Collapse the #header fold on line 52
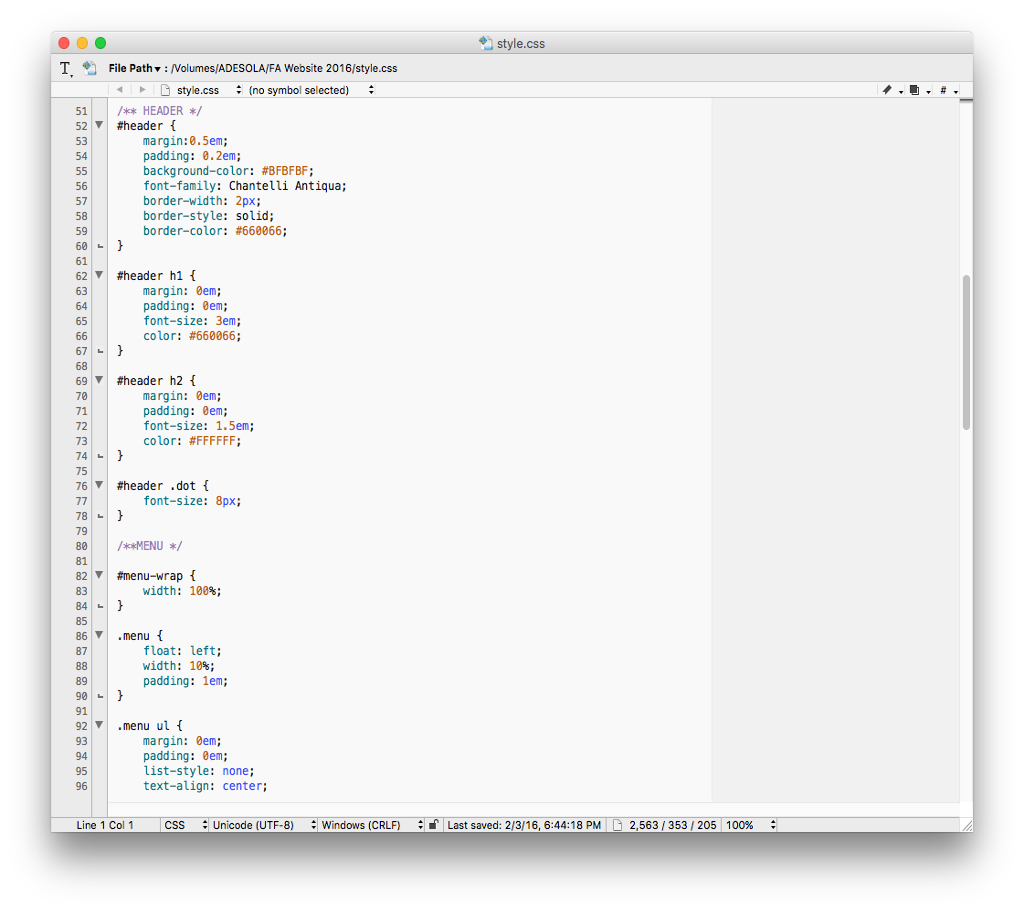The height and width of the screenshot is (912, 1024). click(99, 125)
